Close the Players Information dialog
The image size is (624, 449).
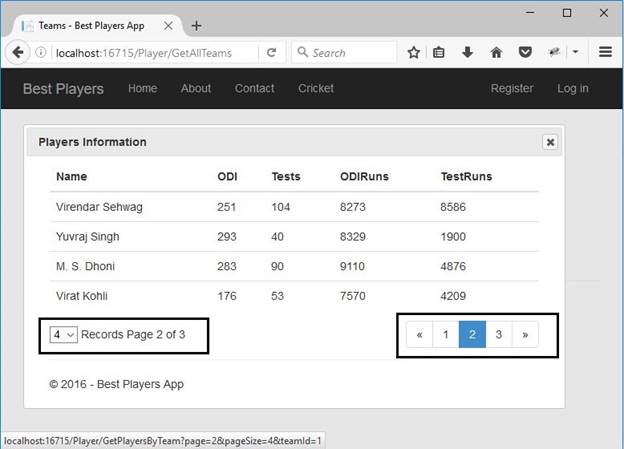click(550, 142)
